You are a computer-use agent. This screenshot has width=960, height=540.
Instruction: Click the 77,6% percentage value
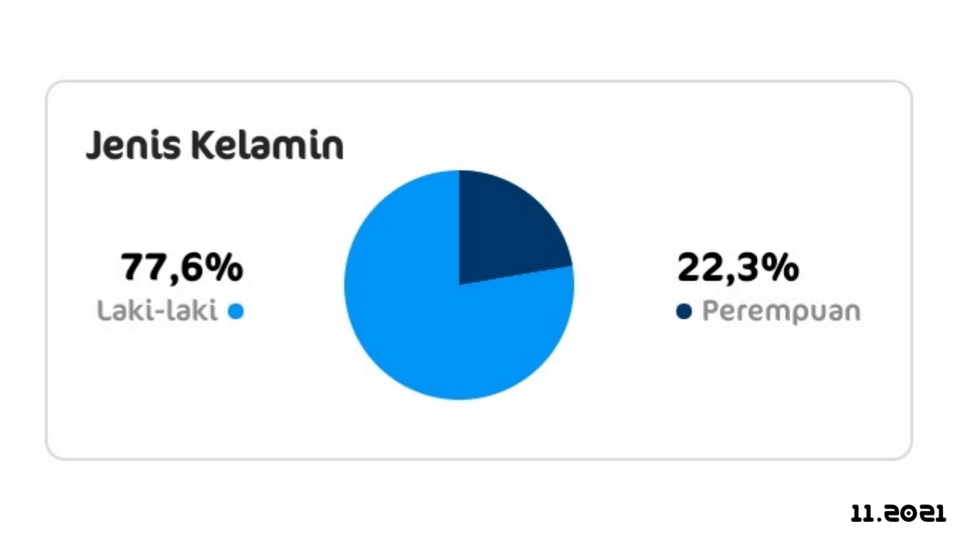tap(182, 268)
